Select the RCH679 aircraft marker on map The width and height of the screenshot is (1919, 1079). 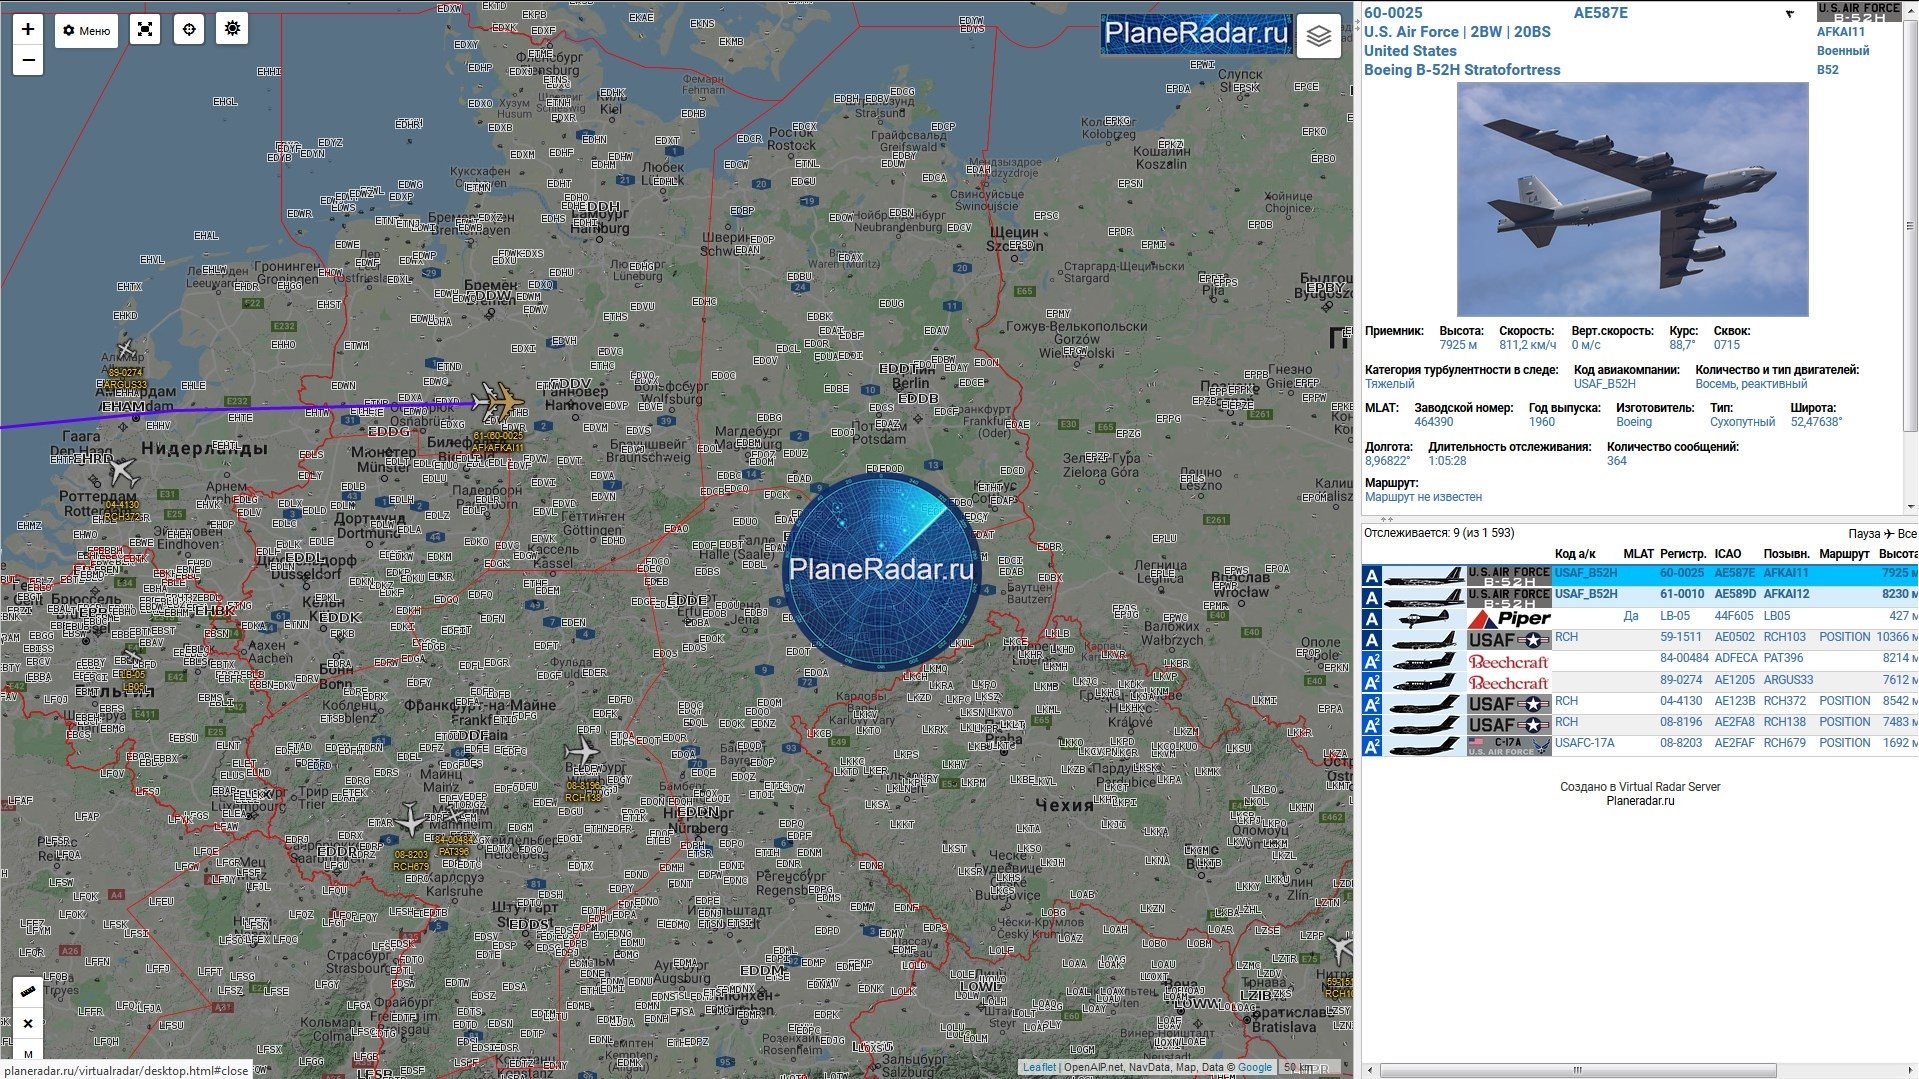tap(410, 820)
